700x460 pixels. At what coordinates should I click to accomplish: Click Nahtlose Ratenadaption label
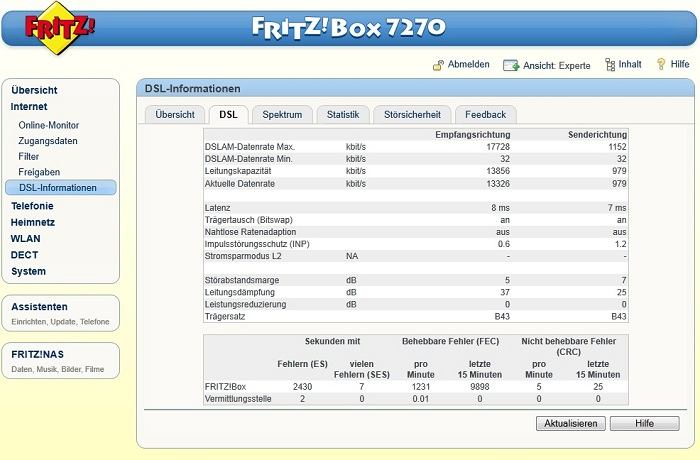250,232
